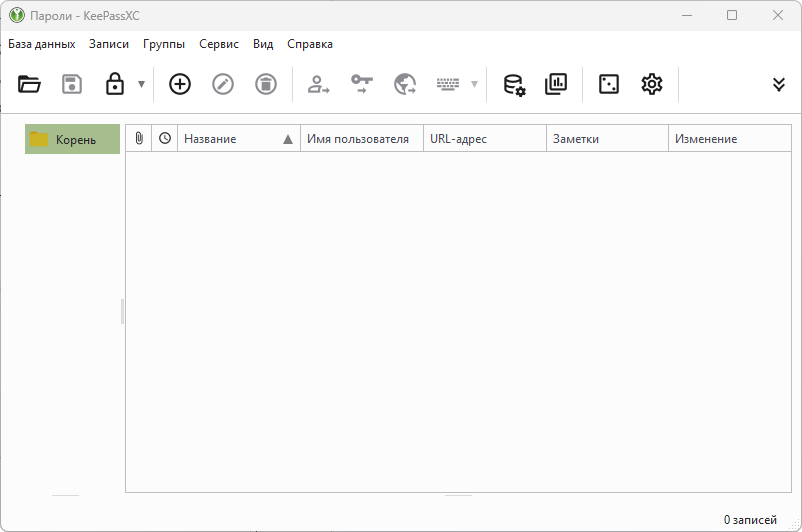Image resolution: width=802 pixels, height=532 pixels.
Task: Open the database reports icon
Action: tap(556, 85)
